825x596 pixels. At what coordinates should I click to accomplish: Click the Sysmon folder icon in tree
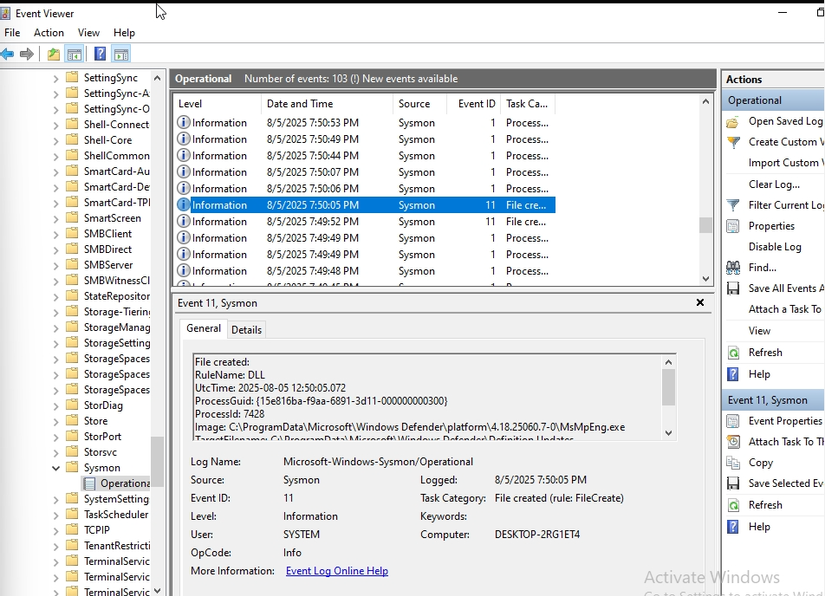pos(72,467)
